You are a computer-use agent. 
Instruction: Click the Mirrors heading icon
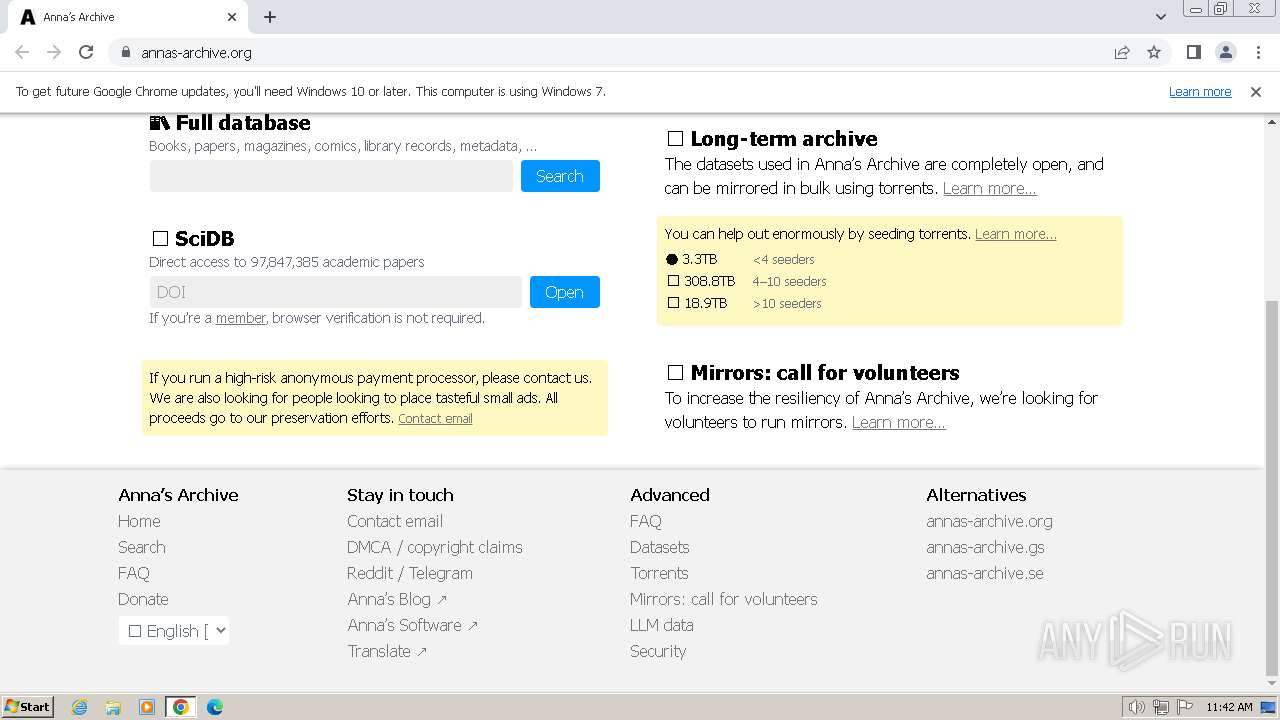coord(675,373)
